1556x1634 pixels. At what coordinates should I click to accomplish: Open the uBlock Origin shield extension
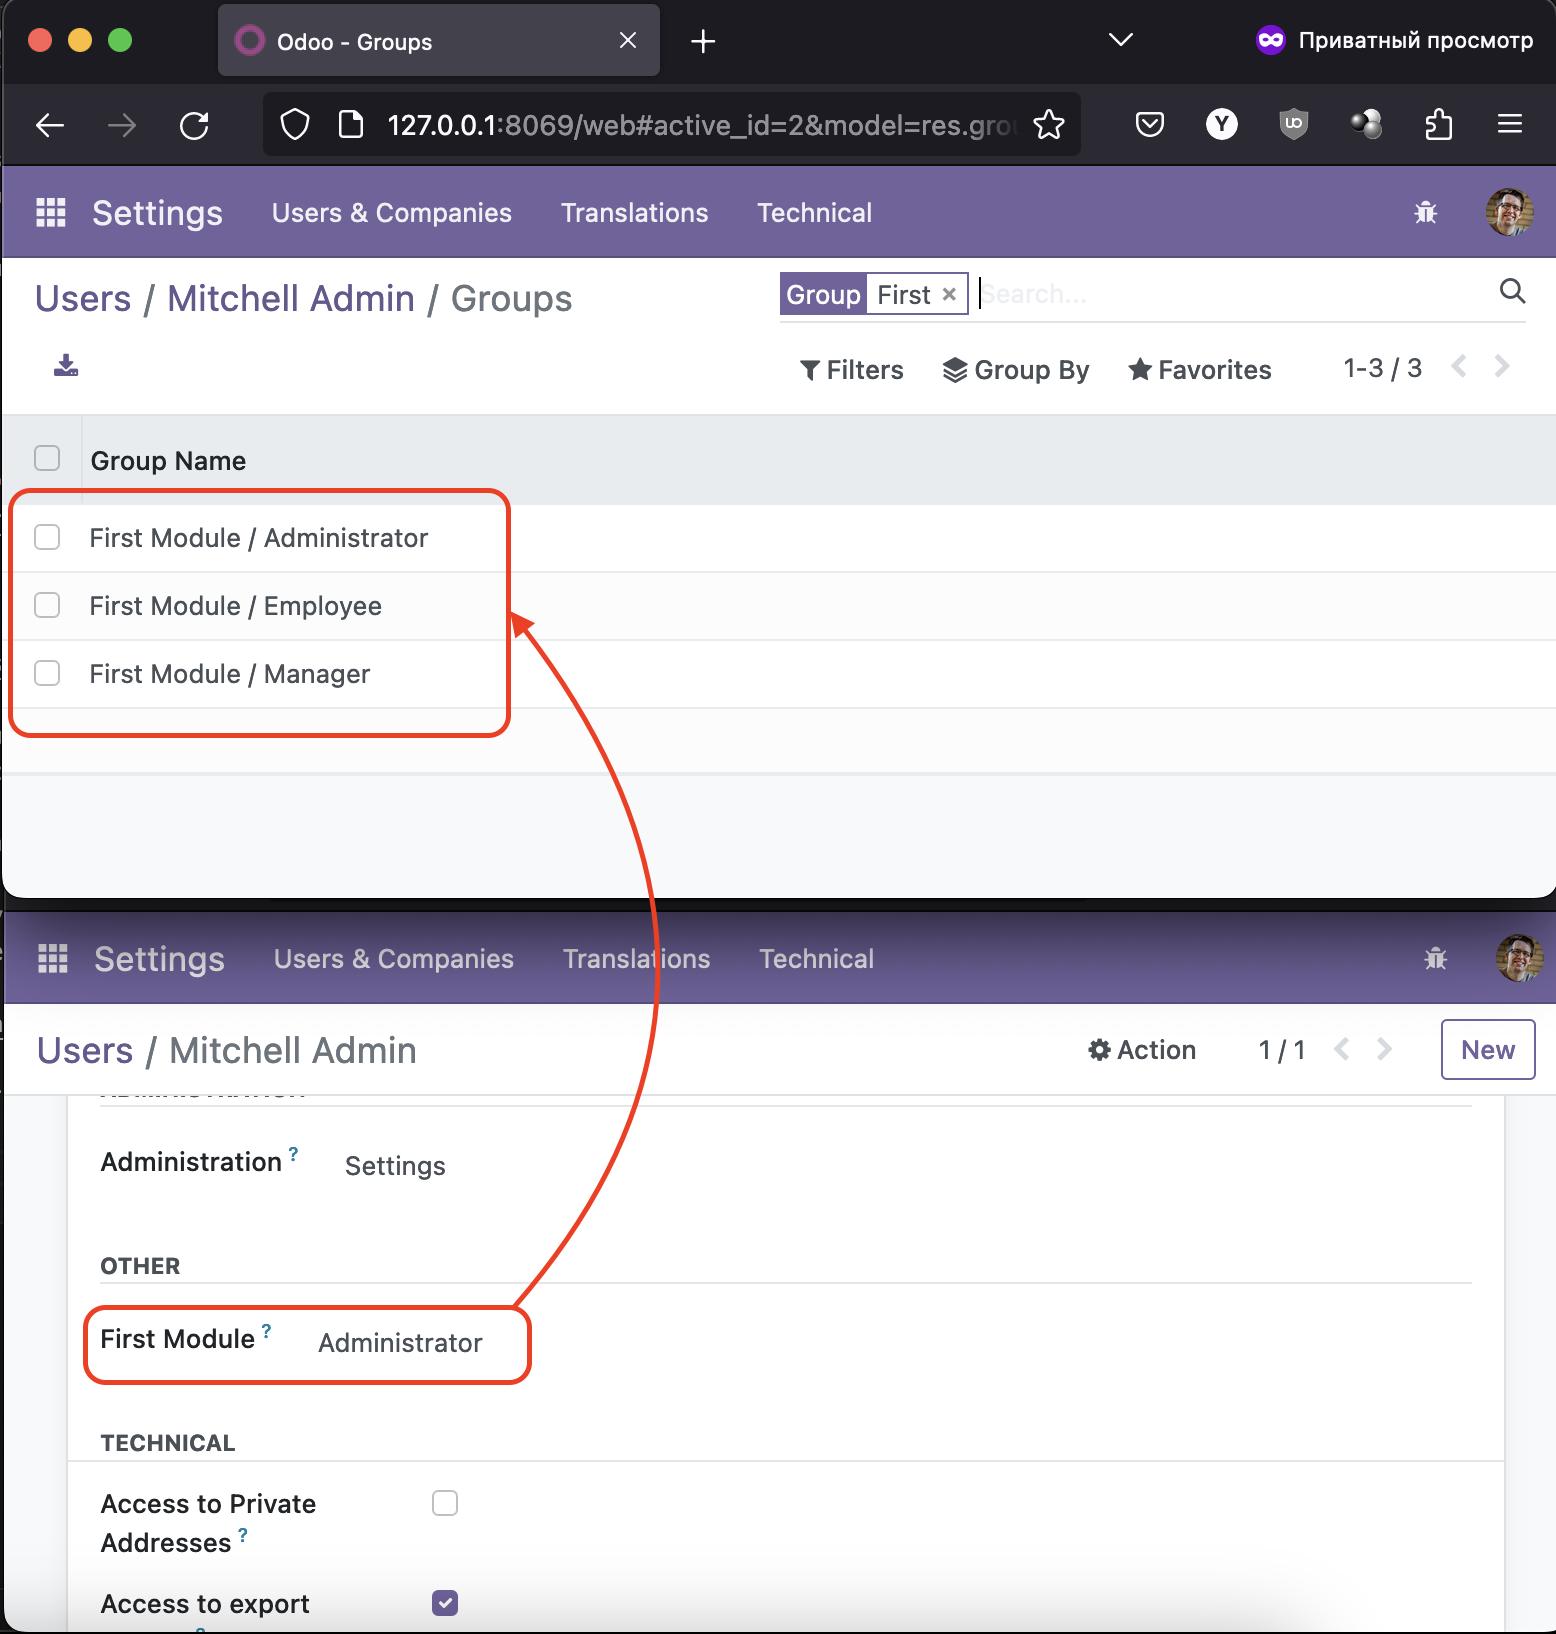pos(1293,124)
